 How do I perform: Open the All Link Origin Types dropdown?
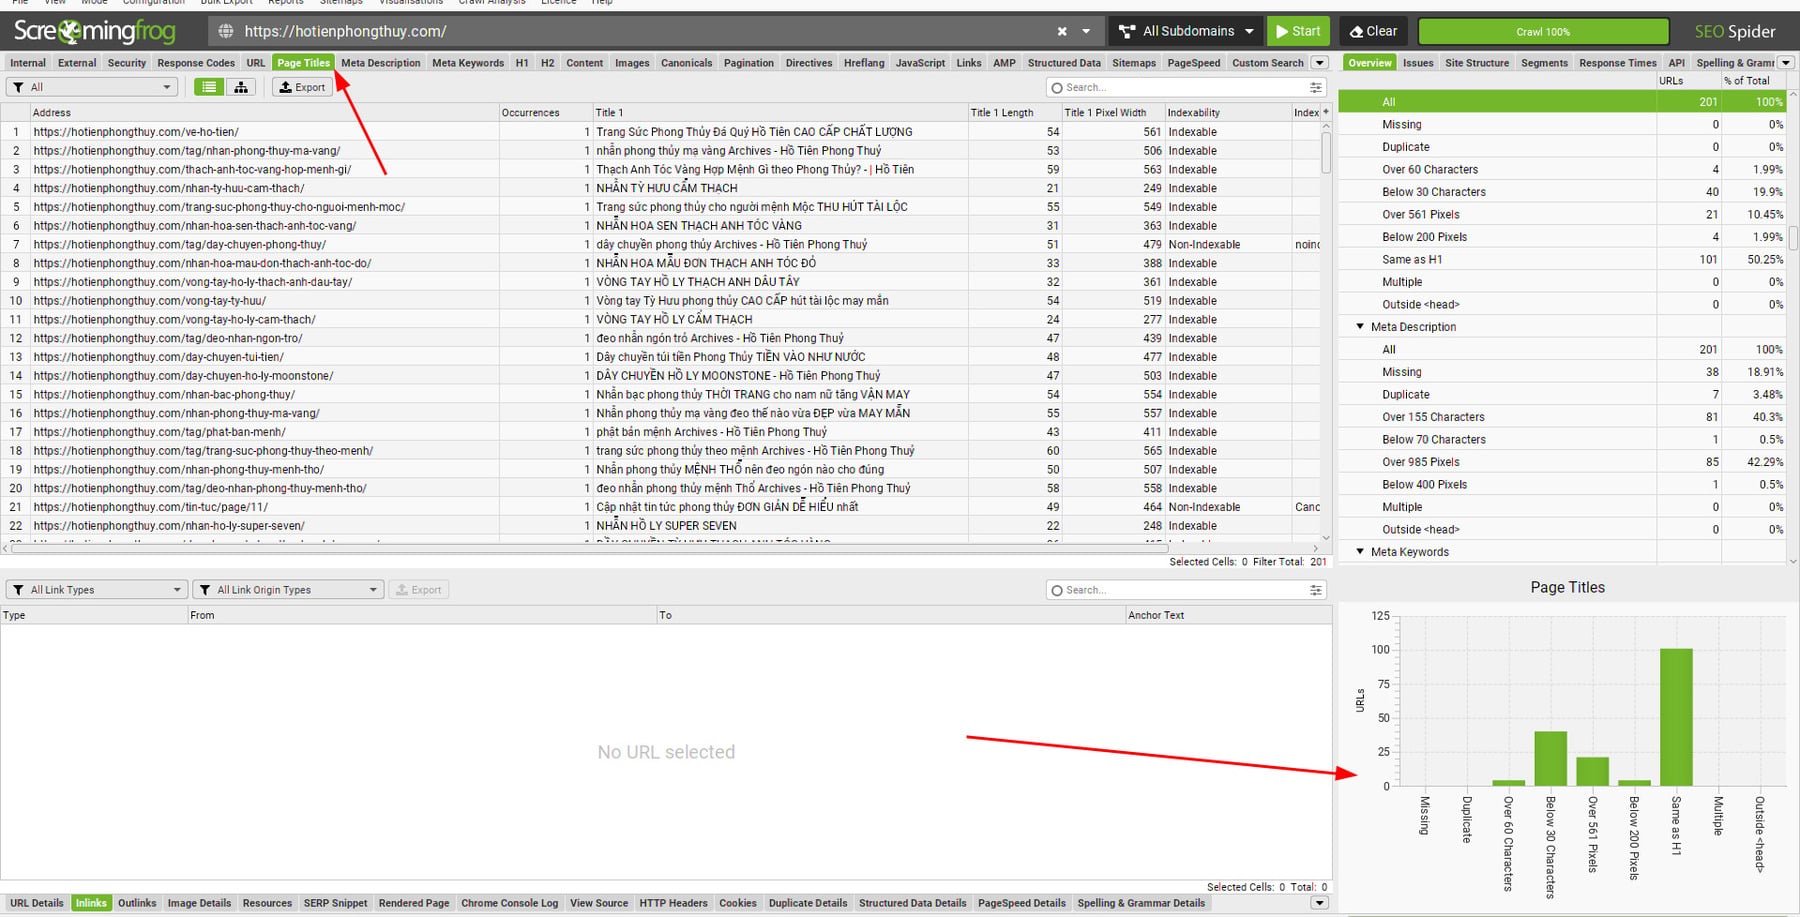288,590
